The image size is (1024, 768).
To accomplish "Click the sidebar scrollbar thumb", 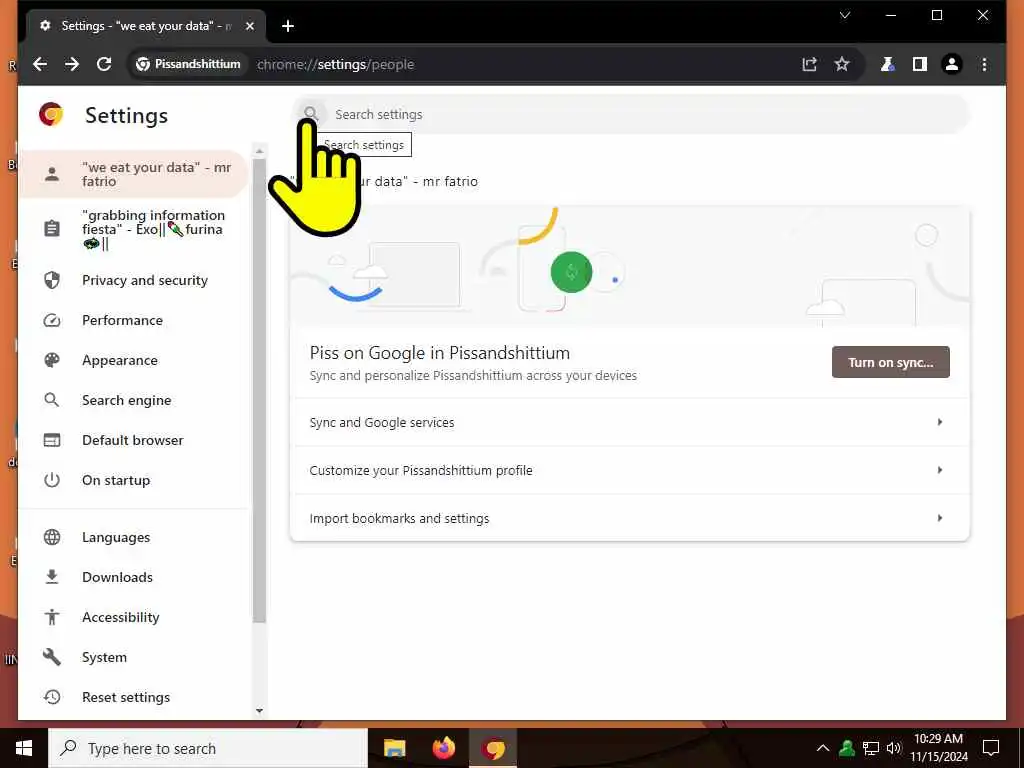I will click(259, 390).
